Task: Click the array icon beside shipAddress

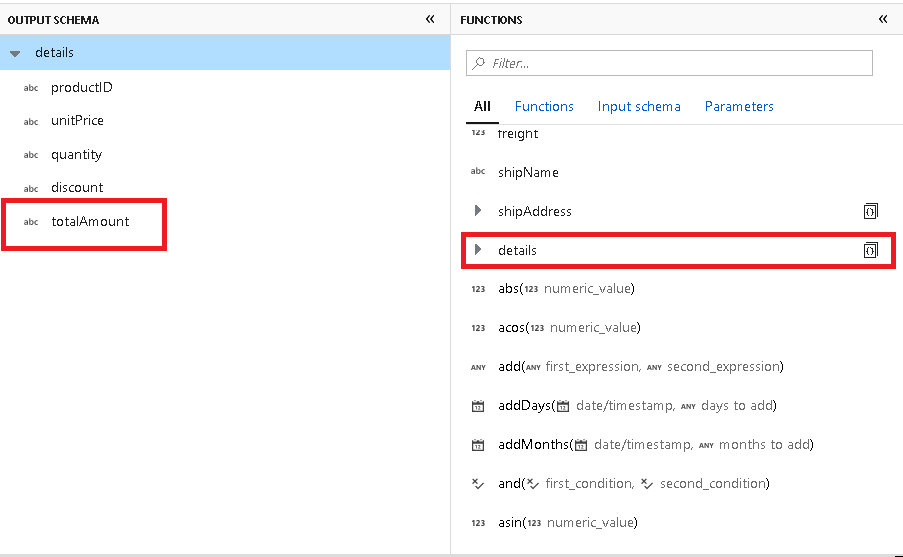Action: coord(870,211)
